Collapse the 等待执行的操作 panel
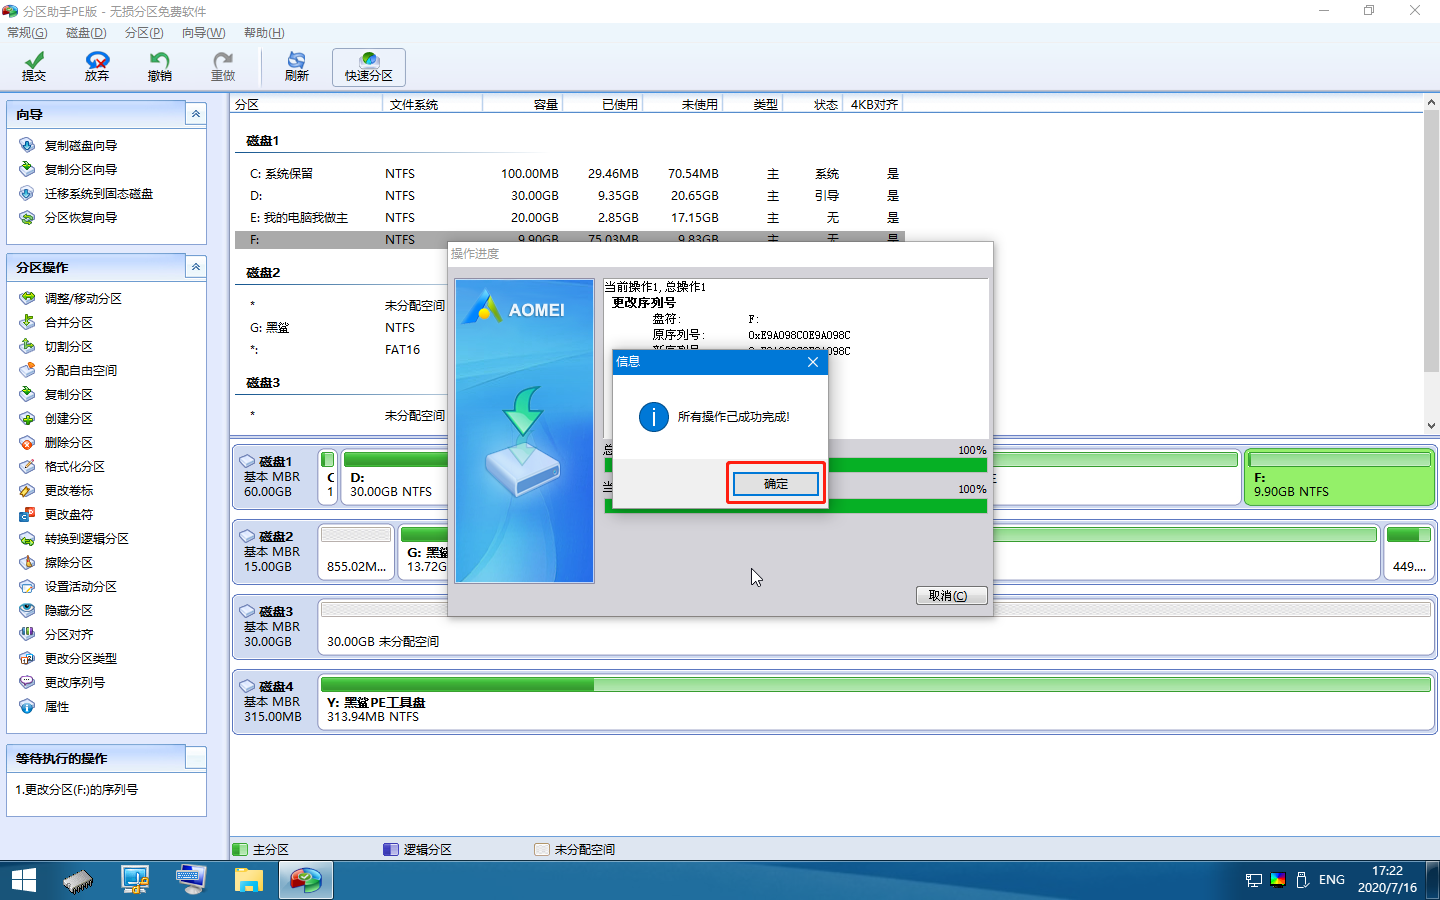Screen dimensions: 1440x900 tap(196, 758)
